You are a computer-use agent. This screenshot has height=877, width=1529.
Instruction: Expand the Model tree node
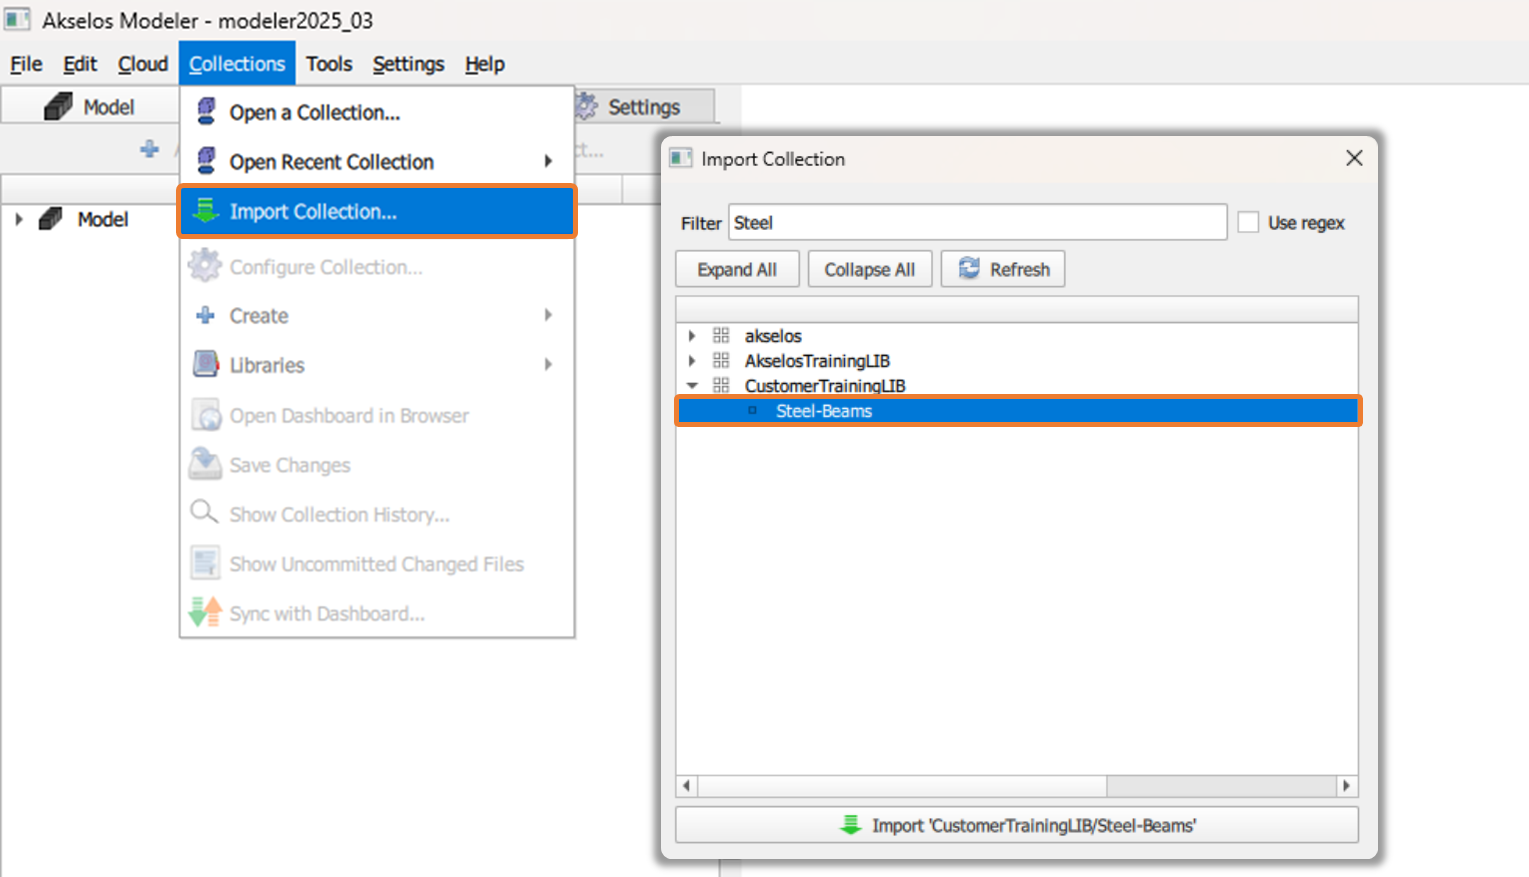coord(18,219)
